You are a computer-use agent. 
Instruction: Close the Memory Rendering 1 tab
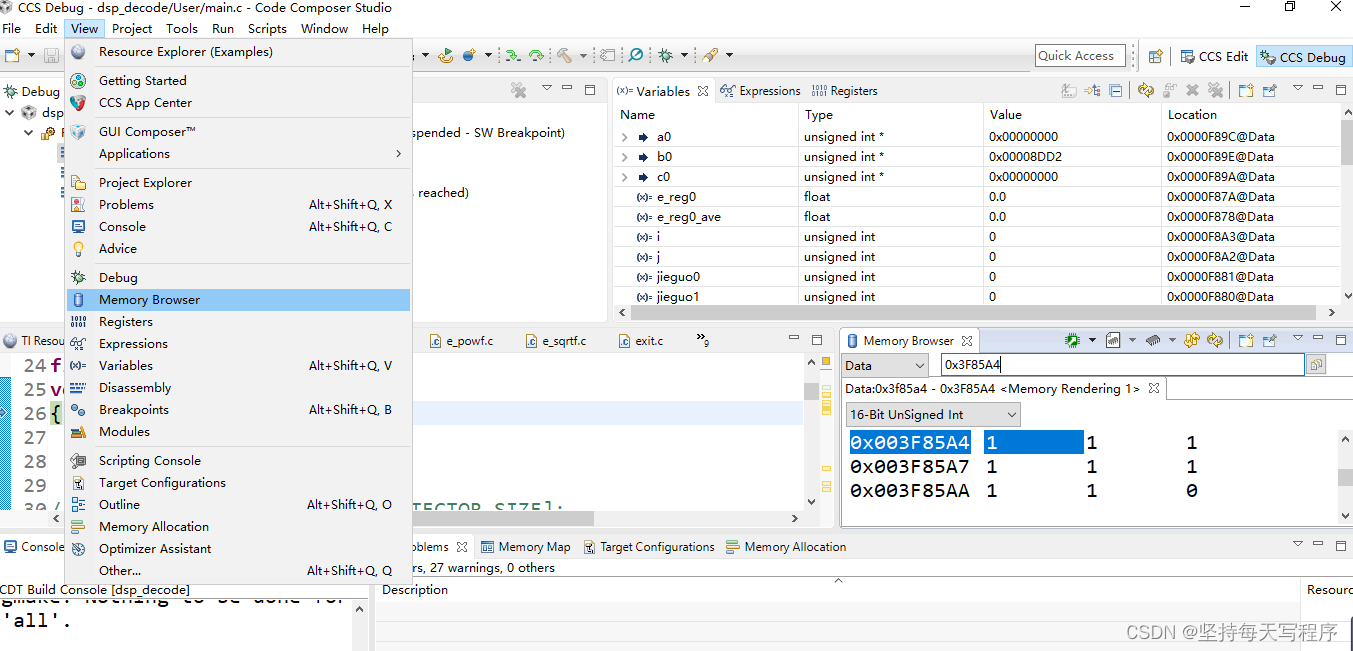[1153, 389]
